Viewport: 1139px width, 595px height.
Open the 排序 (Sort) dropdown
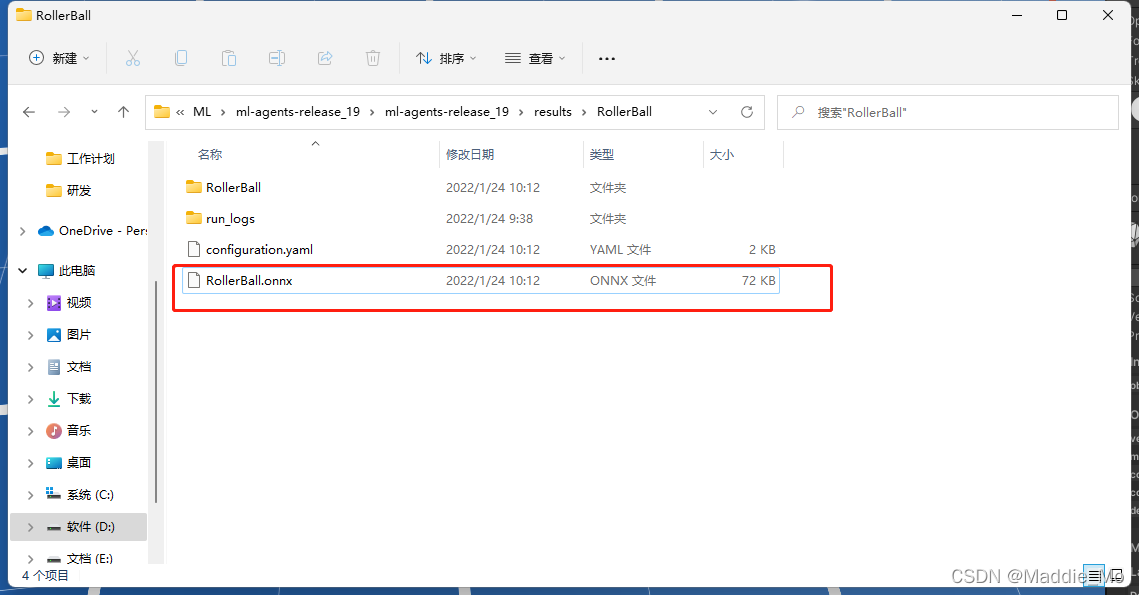tap(446, 58)
